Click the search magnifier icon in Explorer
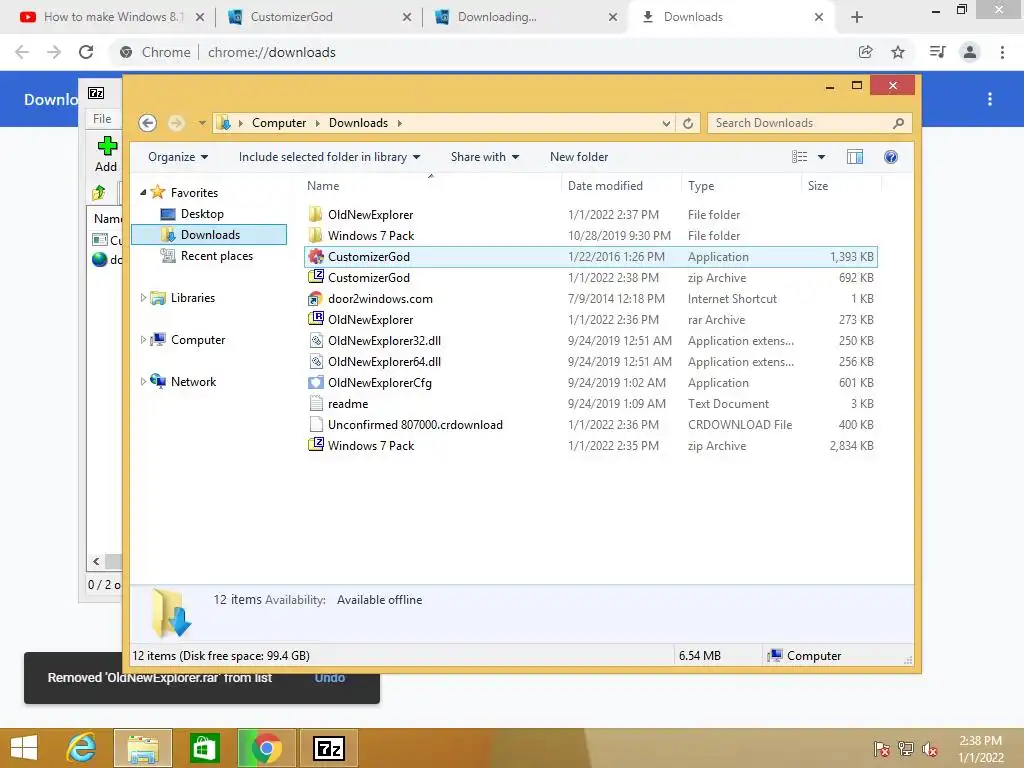 coord(899,123)
